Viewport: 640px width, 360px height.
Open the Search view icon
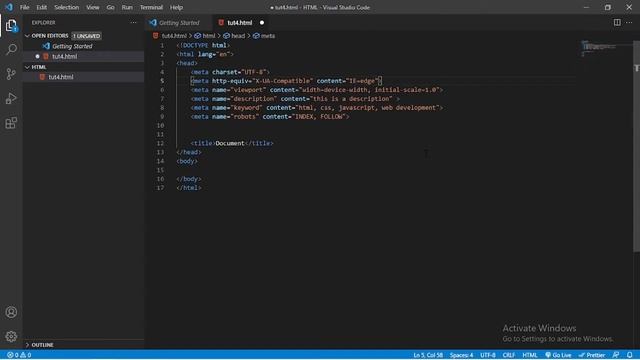[11, 50]
